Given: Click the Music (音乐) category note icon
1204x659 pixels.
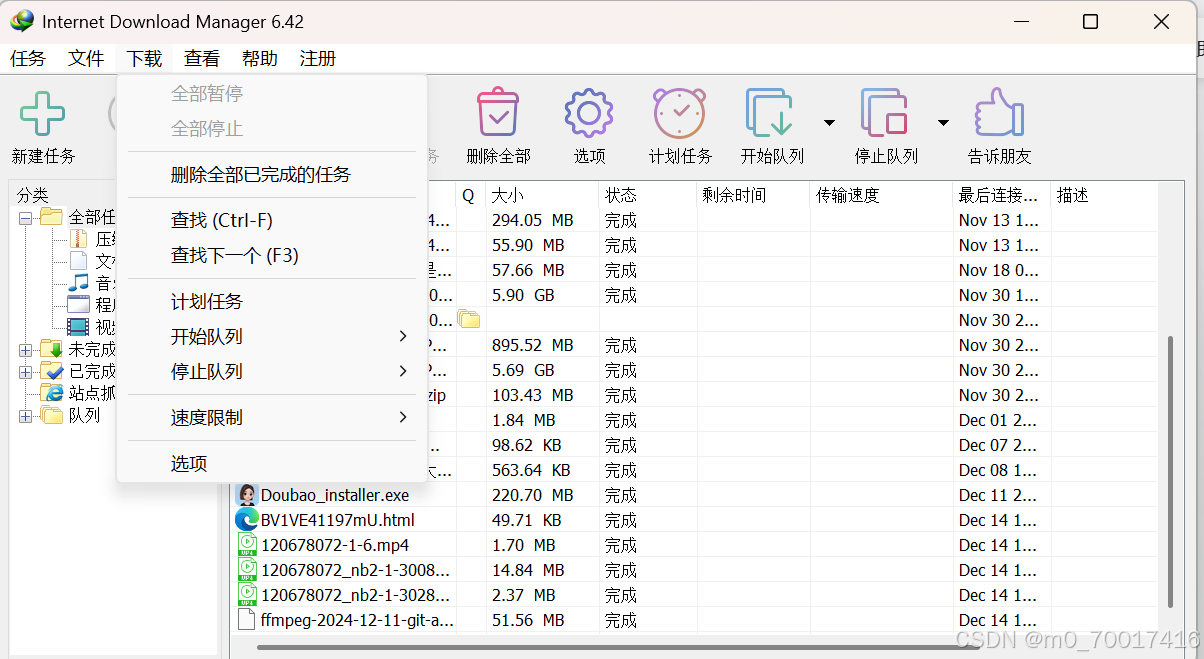Looking at the screenshot, I should [79, 283].
